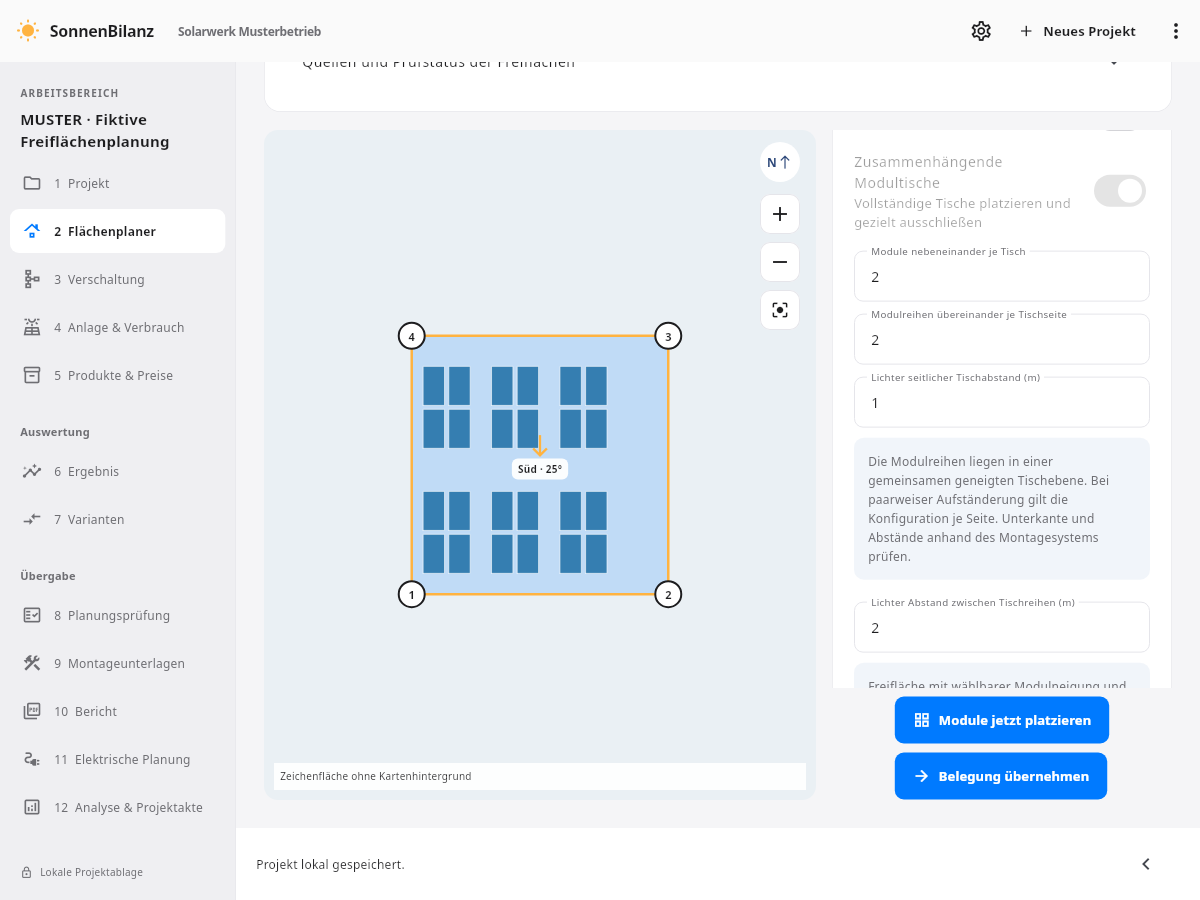The image size is (1200, 900).
Task: Open 8 Planungsprüfung checklist
Action: coord(117,615)
